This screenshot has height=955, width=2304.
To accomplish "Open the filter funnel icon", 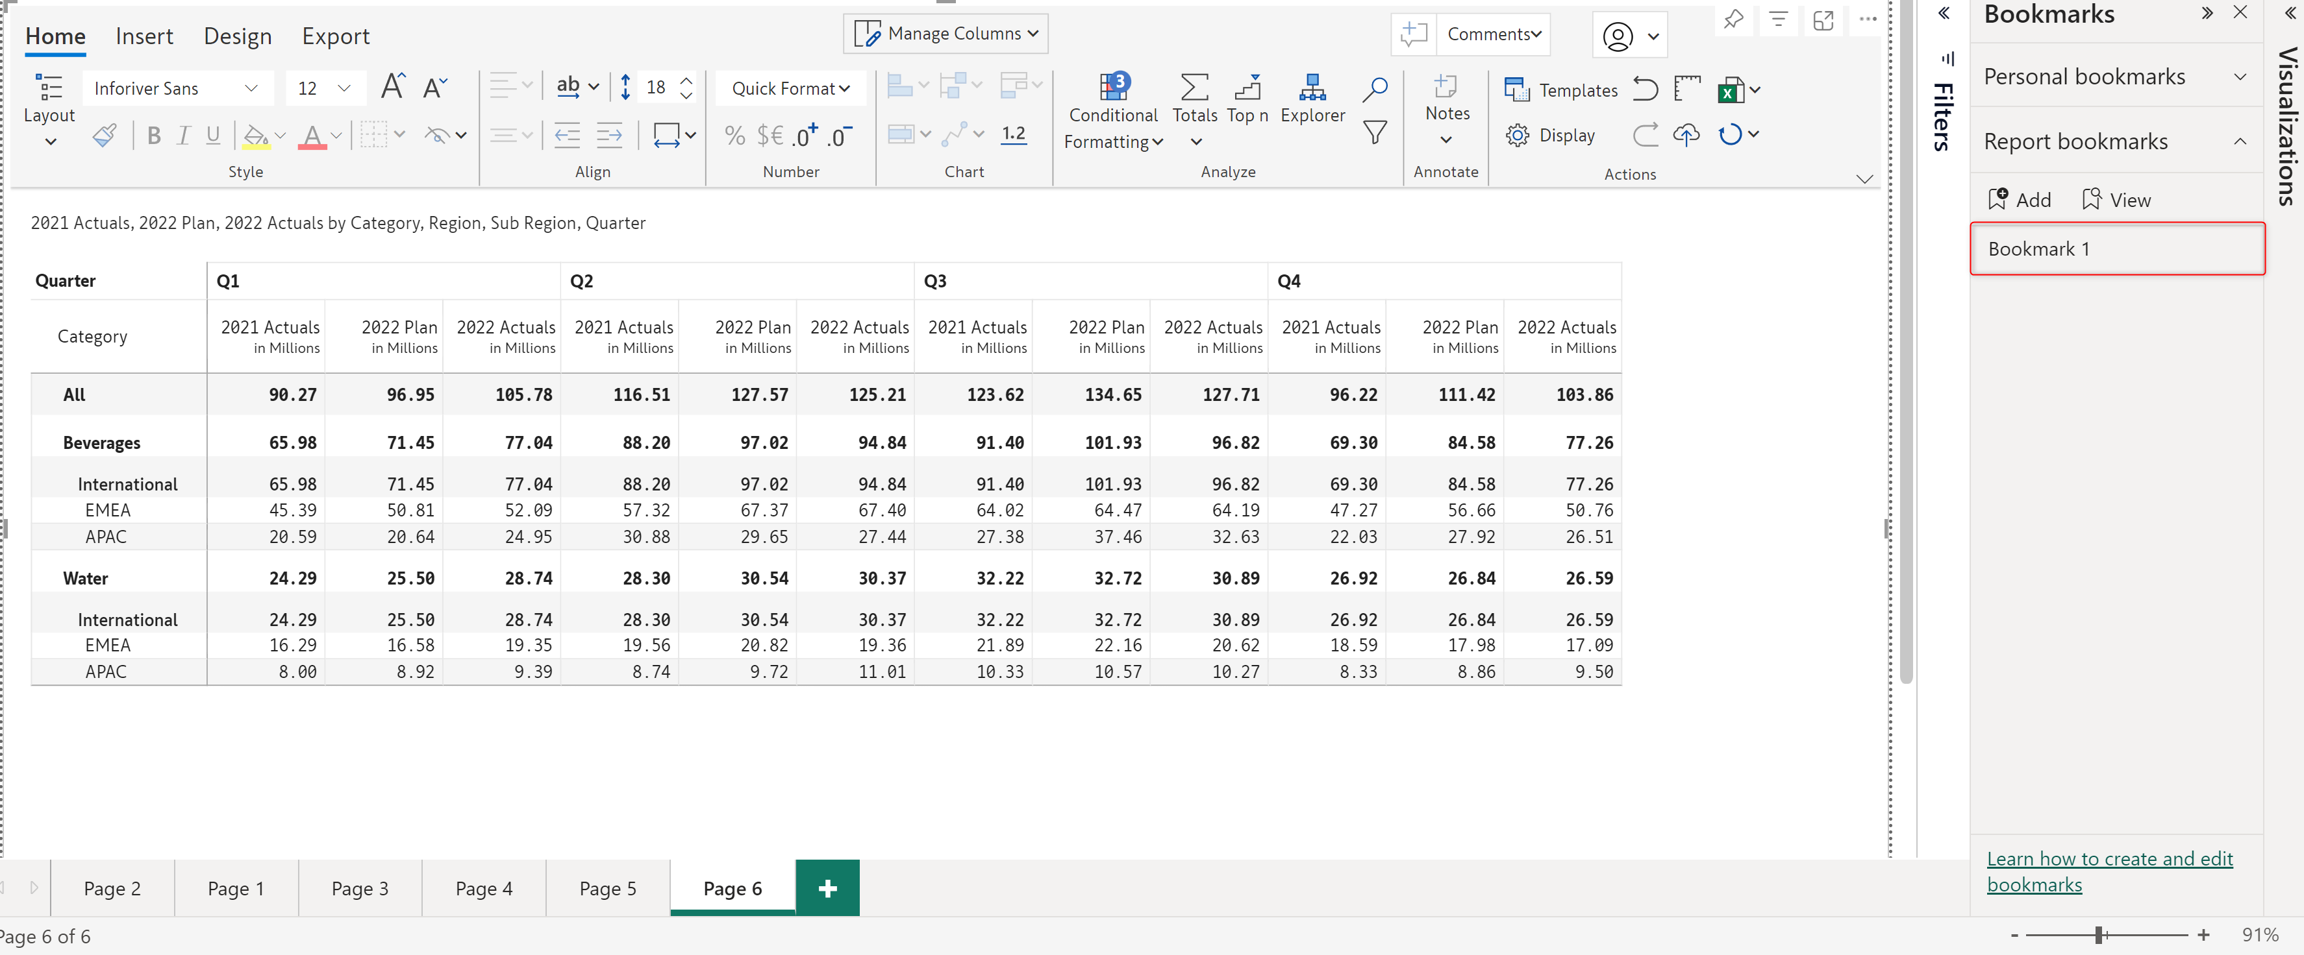I will [1375, 133].
